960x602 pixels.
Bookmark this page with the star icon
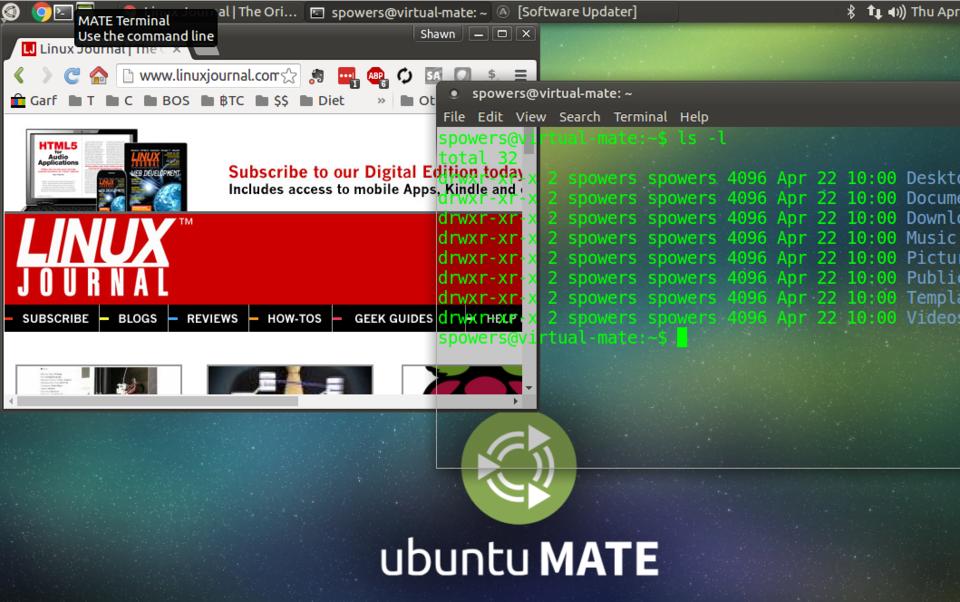point(289,75)
